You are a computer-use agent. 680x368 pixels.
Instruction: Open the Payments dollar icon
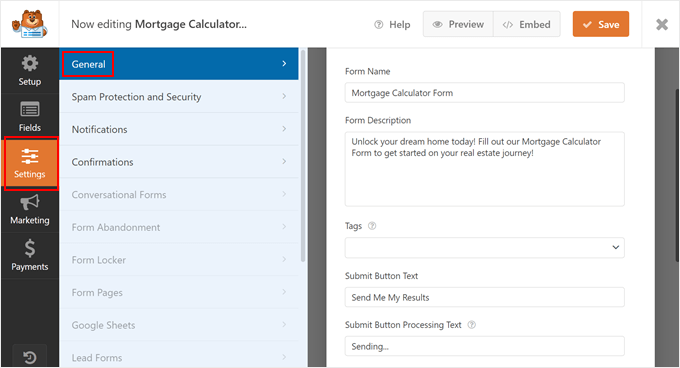pos(29,248)
